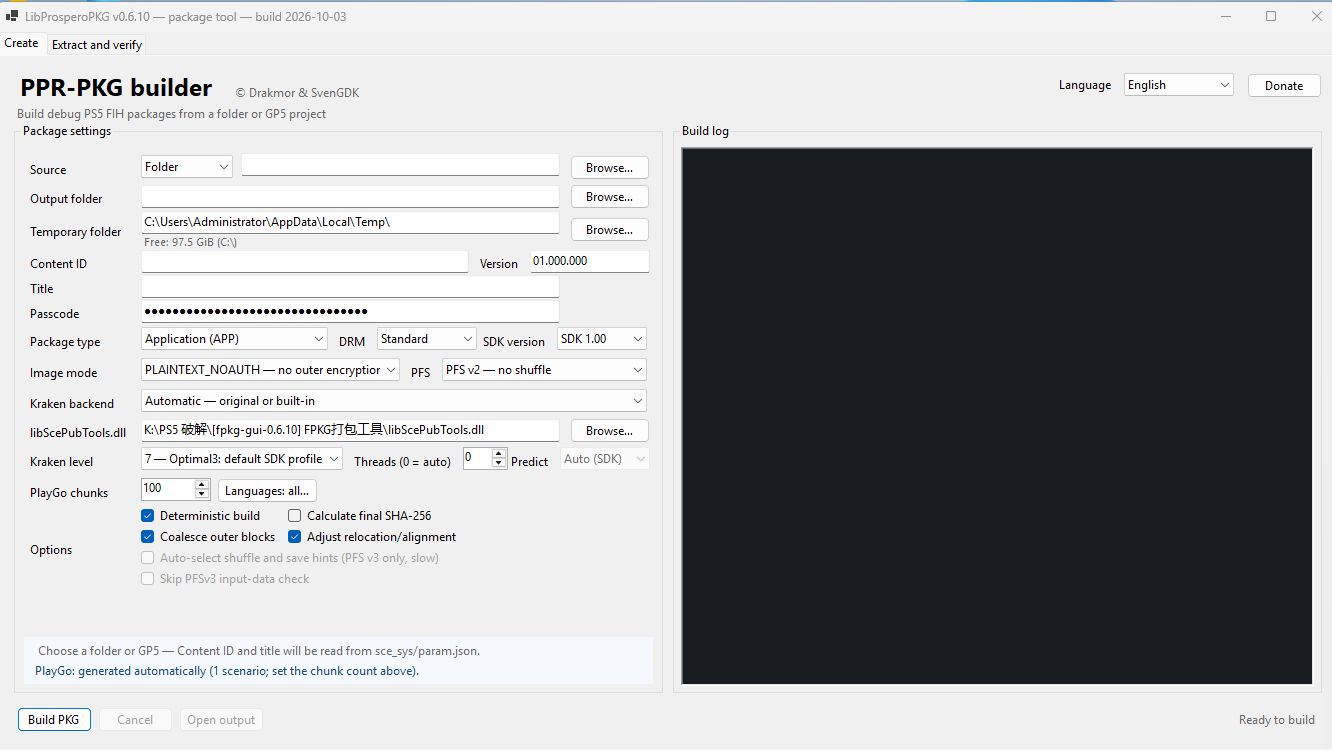Viewport: 1332px width, 751px height.
Task: Increase PlayGo chunks with up arrow
Action: click(202, 484)
